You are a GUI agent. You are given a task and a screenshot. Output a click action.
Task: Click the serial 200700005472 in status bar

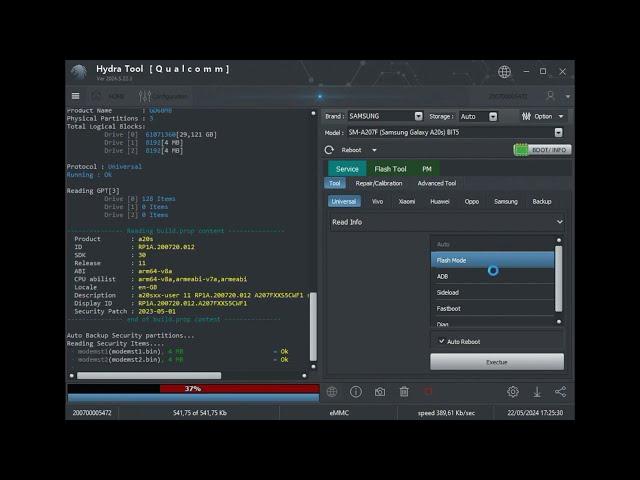pyautogui.click(x=92, y=413)
